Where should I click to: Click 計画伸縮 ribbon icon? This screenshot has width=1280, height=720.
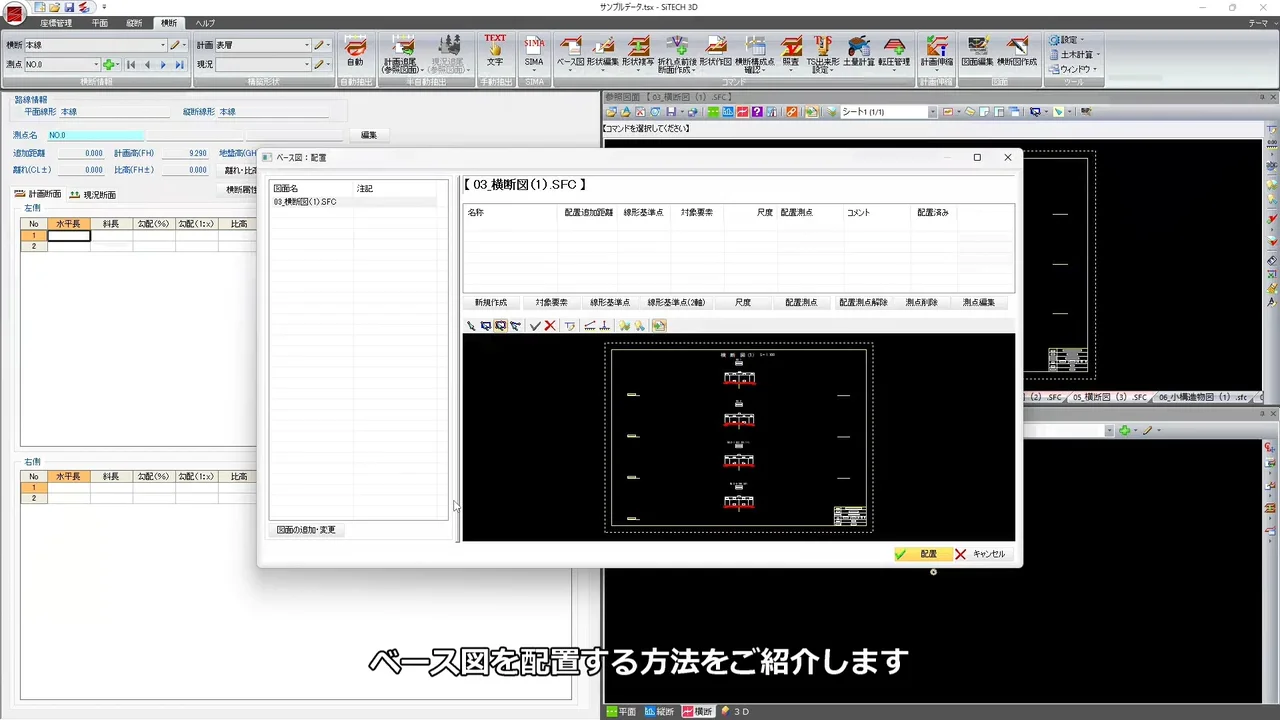(x=937, y=51)
